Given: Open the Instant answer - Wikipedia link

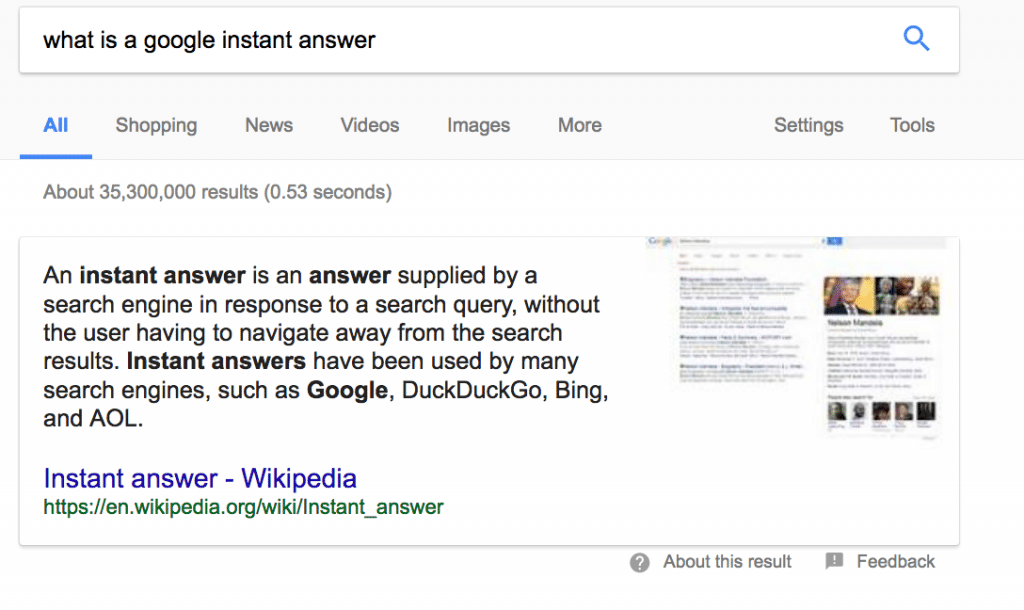Looking at the screenshot, I should click(200, 478).
